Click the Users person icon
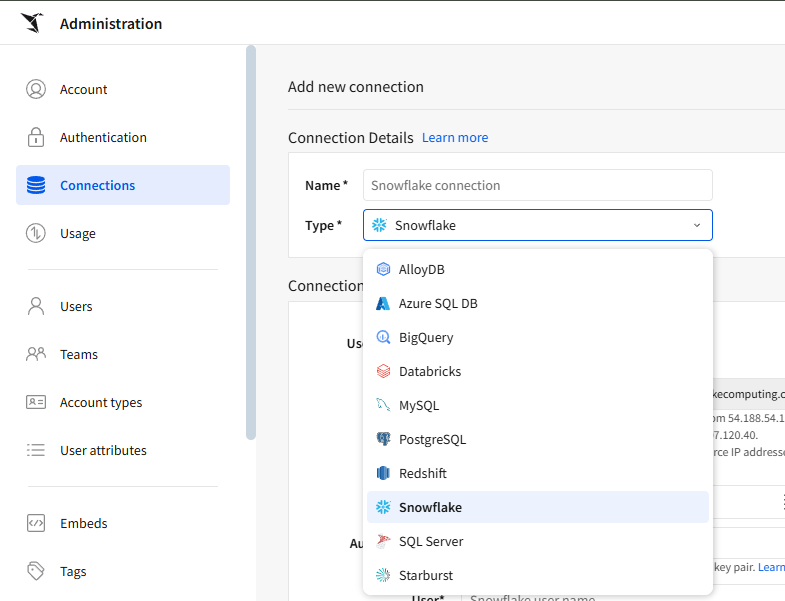The image size is (785, 601). 36,306
